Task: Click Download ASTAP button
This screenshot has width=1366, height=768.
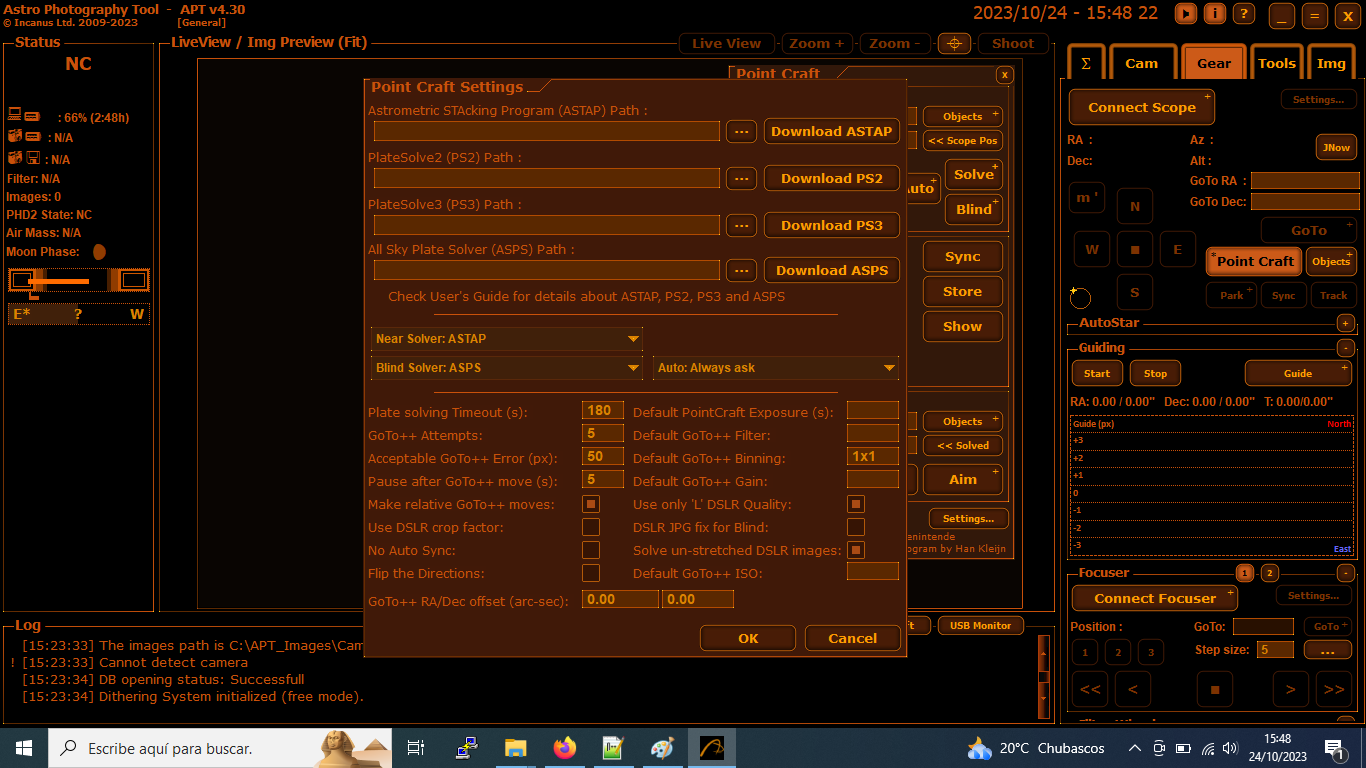Action: 832,131
